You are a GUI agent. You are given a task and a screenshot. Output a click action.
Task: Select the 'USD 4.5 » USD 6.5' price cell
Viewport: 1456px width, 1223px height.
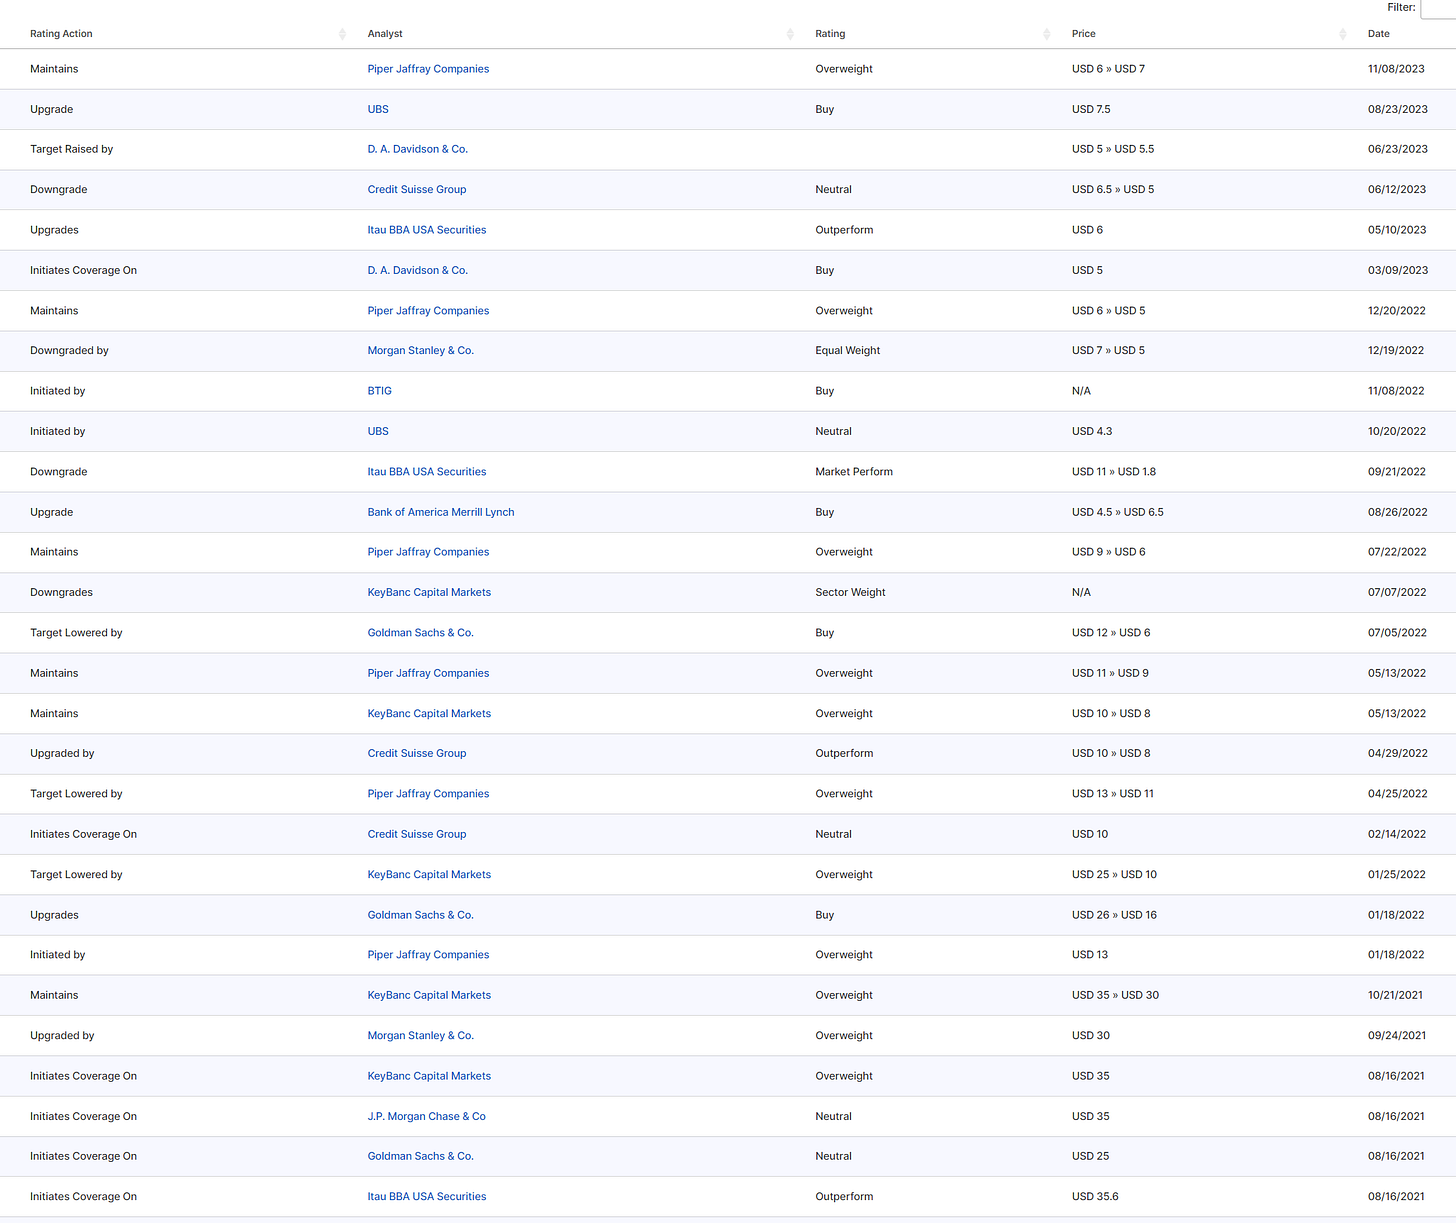point(1118,512)
